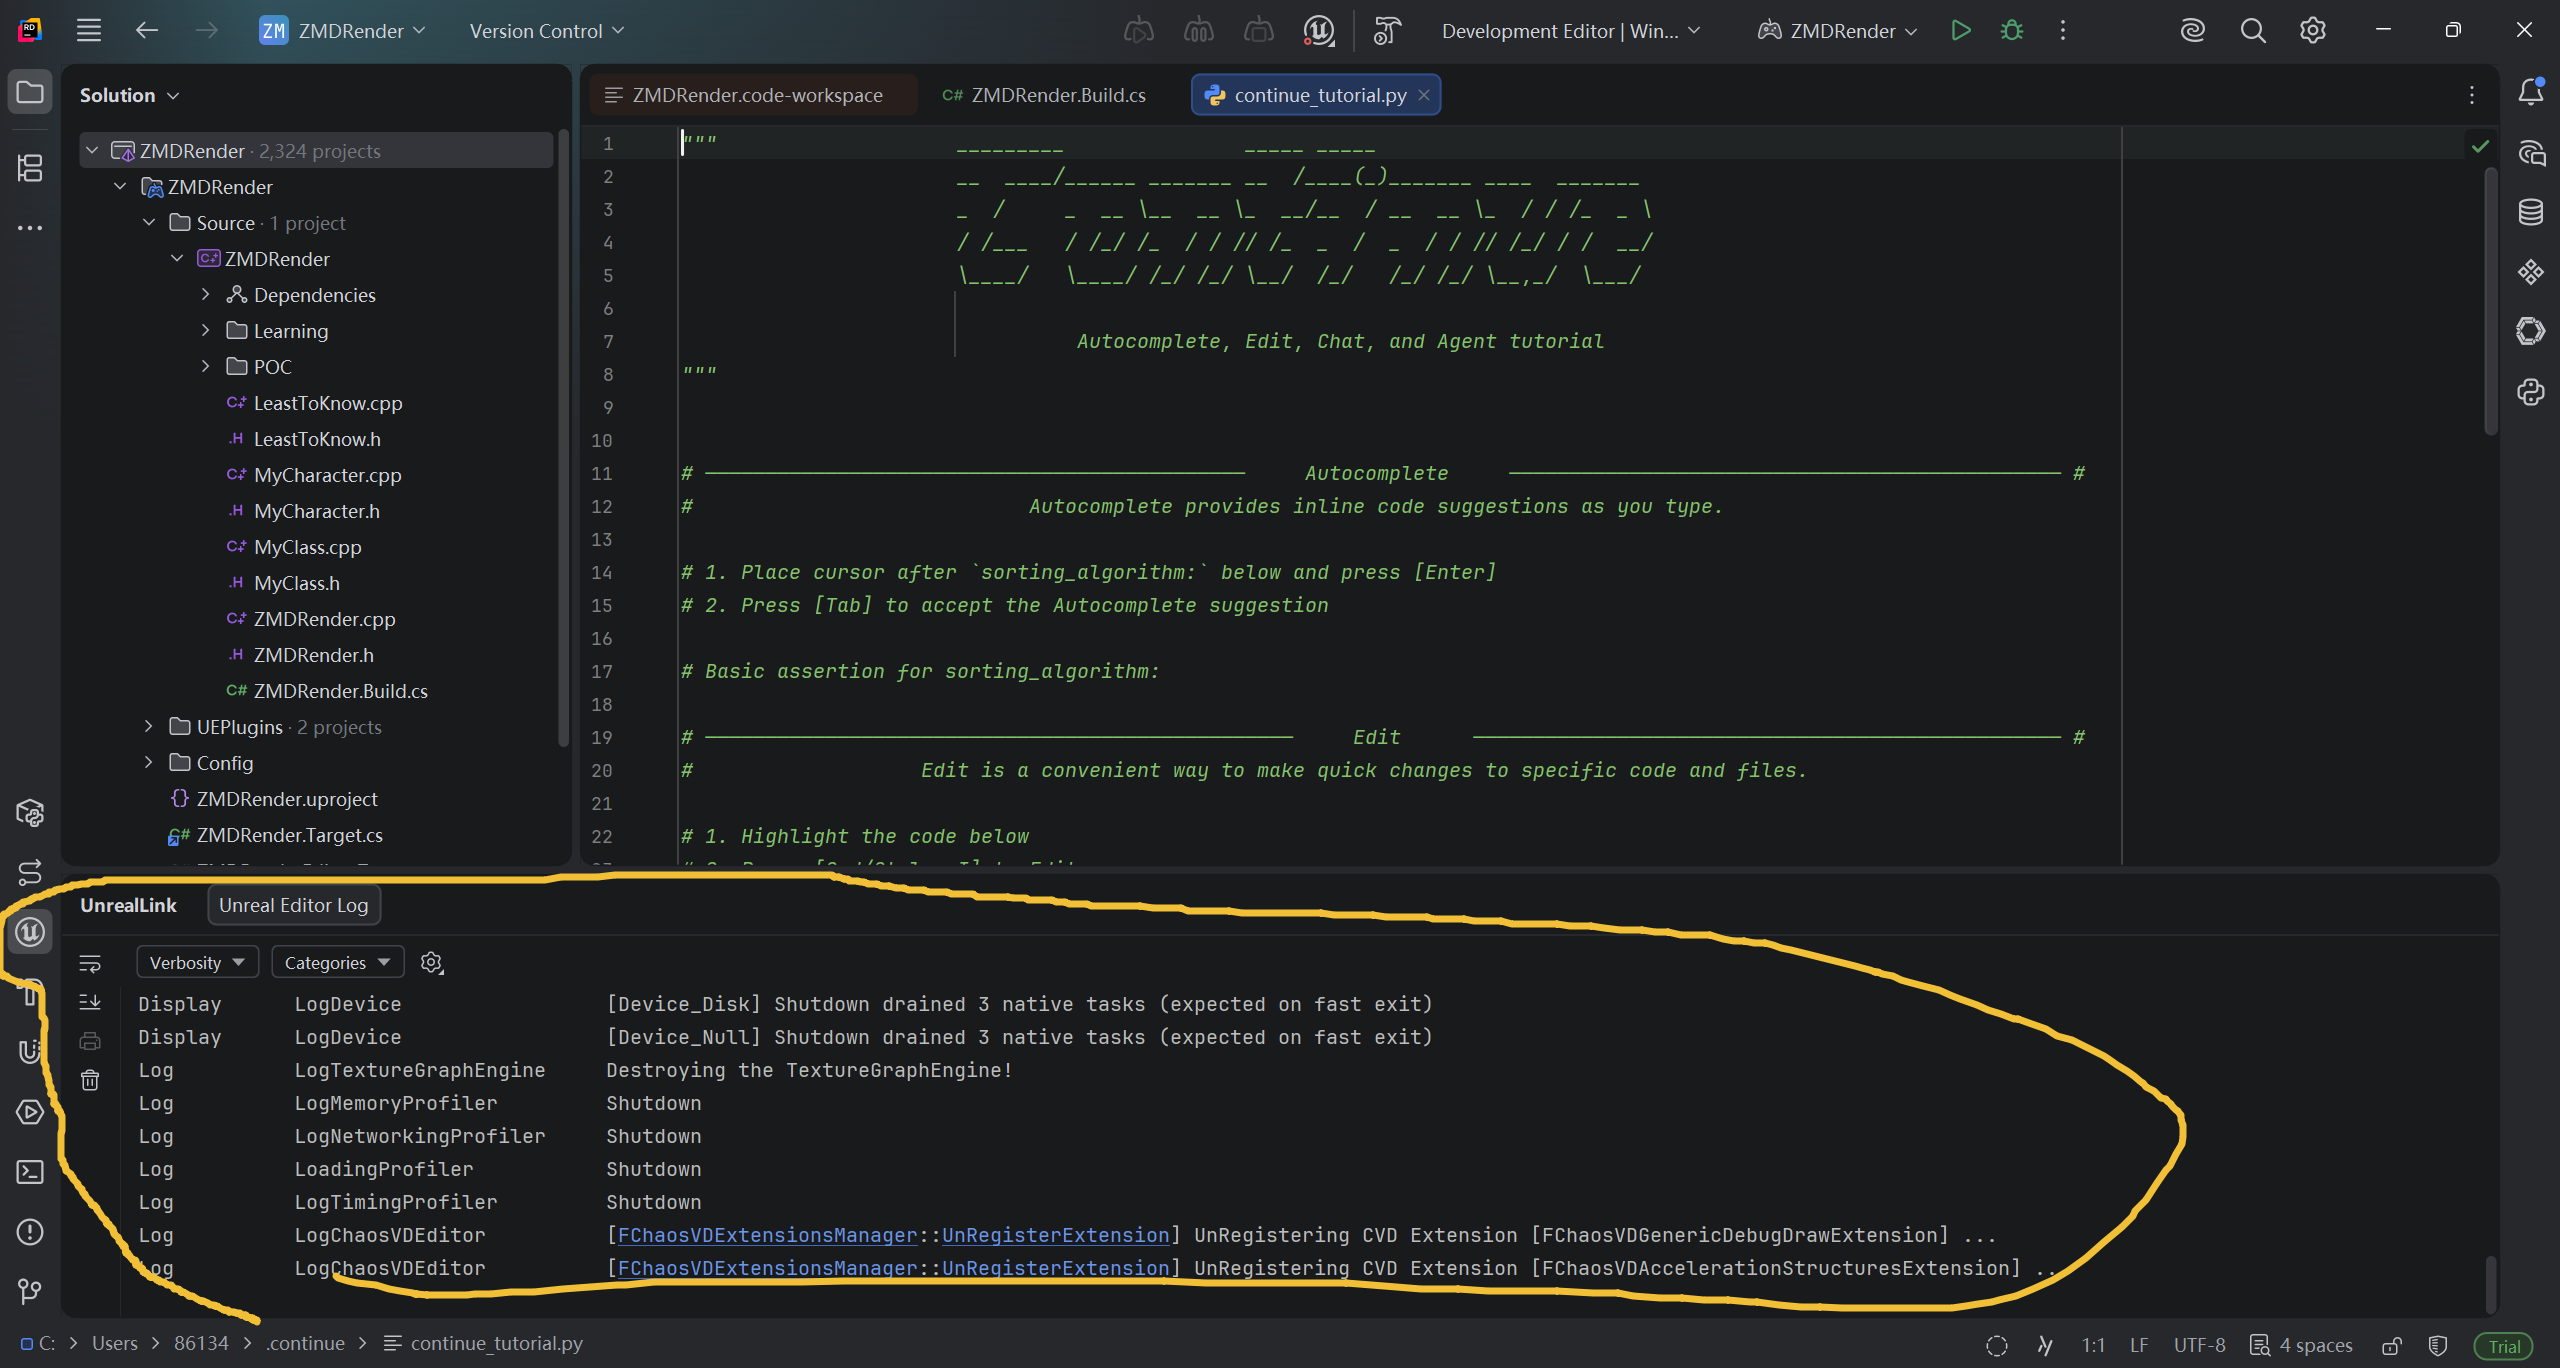Click the green Run button
Image resolution: width=2560 pixels, height=1368 pixels.
tap(1960, 31)
